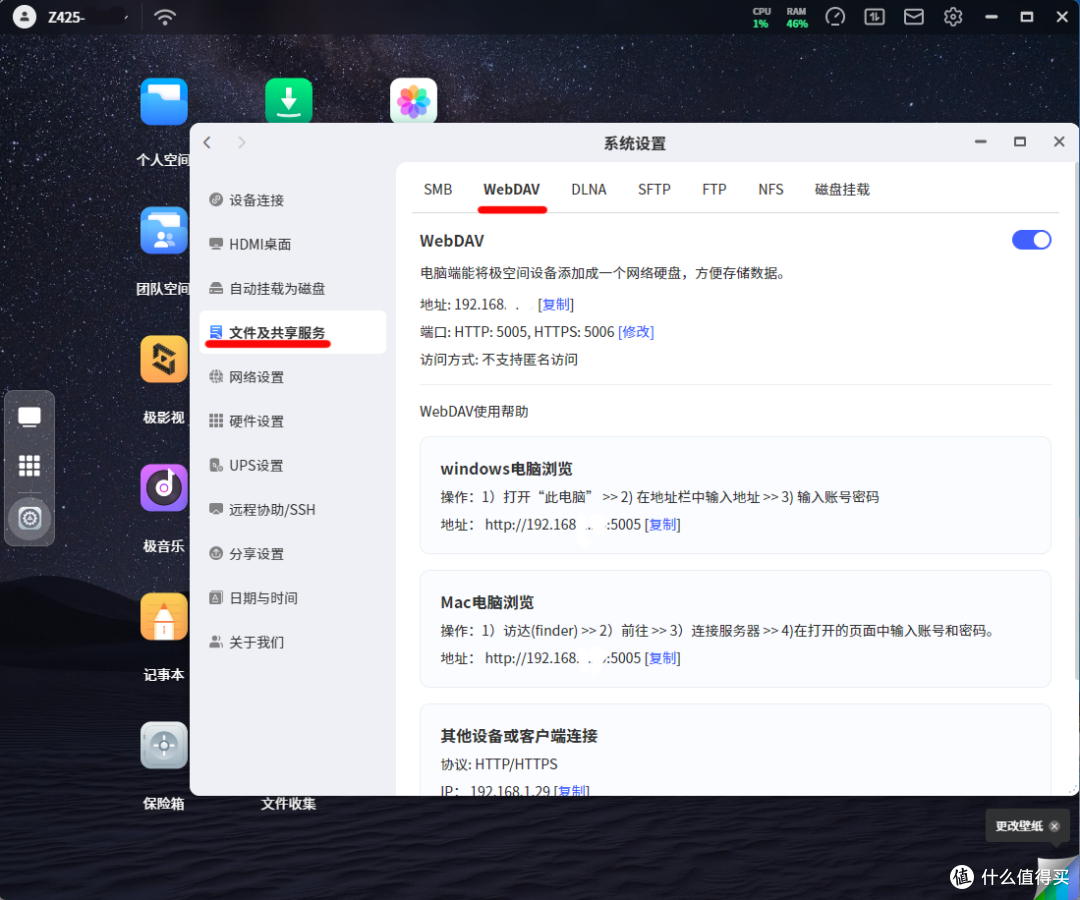The image size is (1080, 900).
Task: Open the app grid icon in left dock
Action: 29,466
